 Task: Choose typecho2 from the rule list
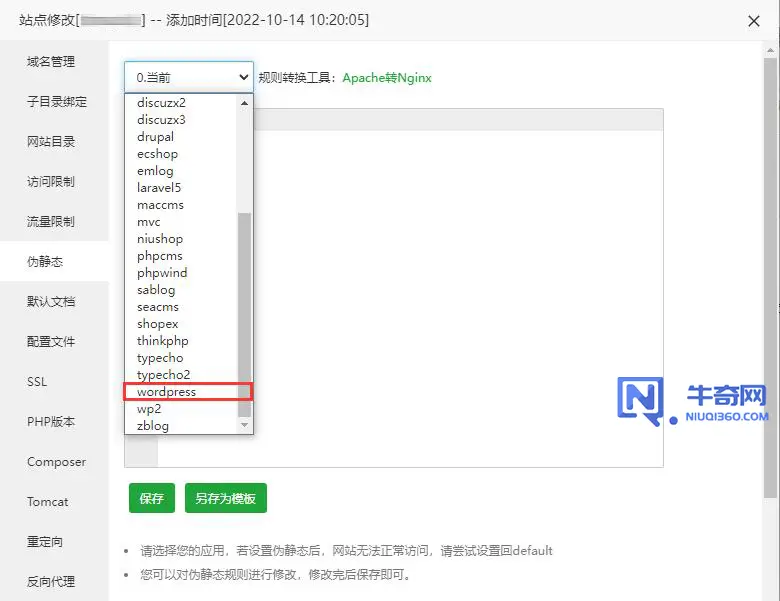click(181, 375)
